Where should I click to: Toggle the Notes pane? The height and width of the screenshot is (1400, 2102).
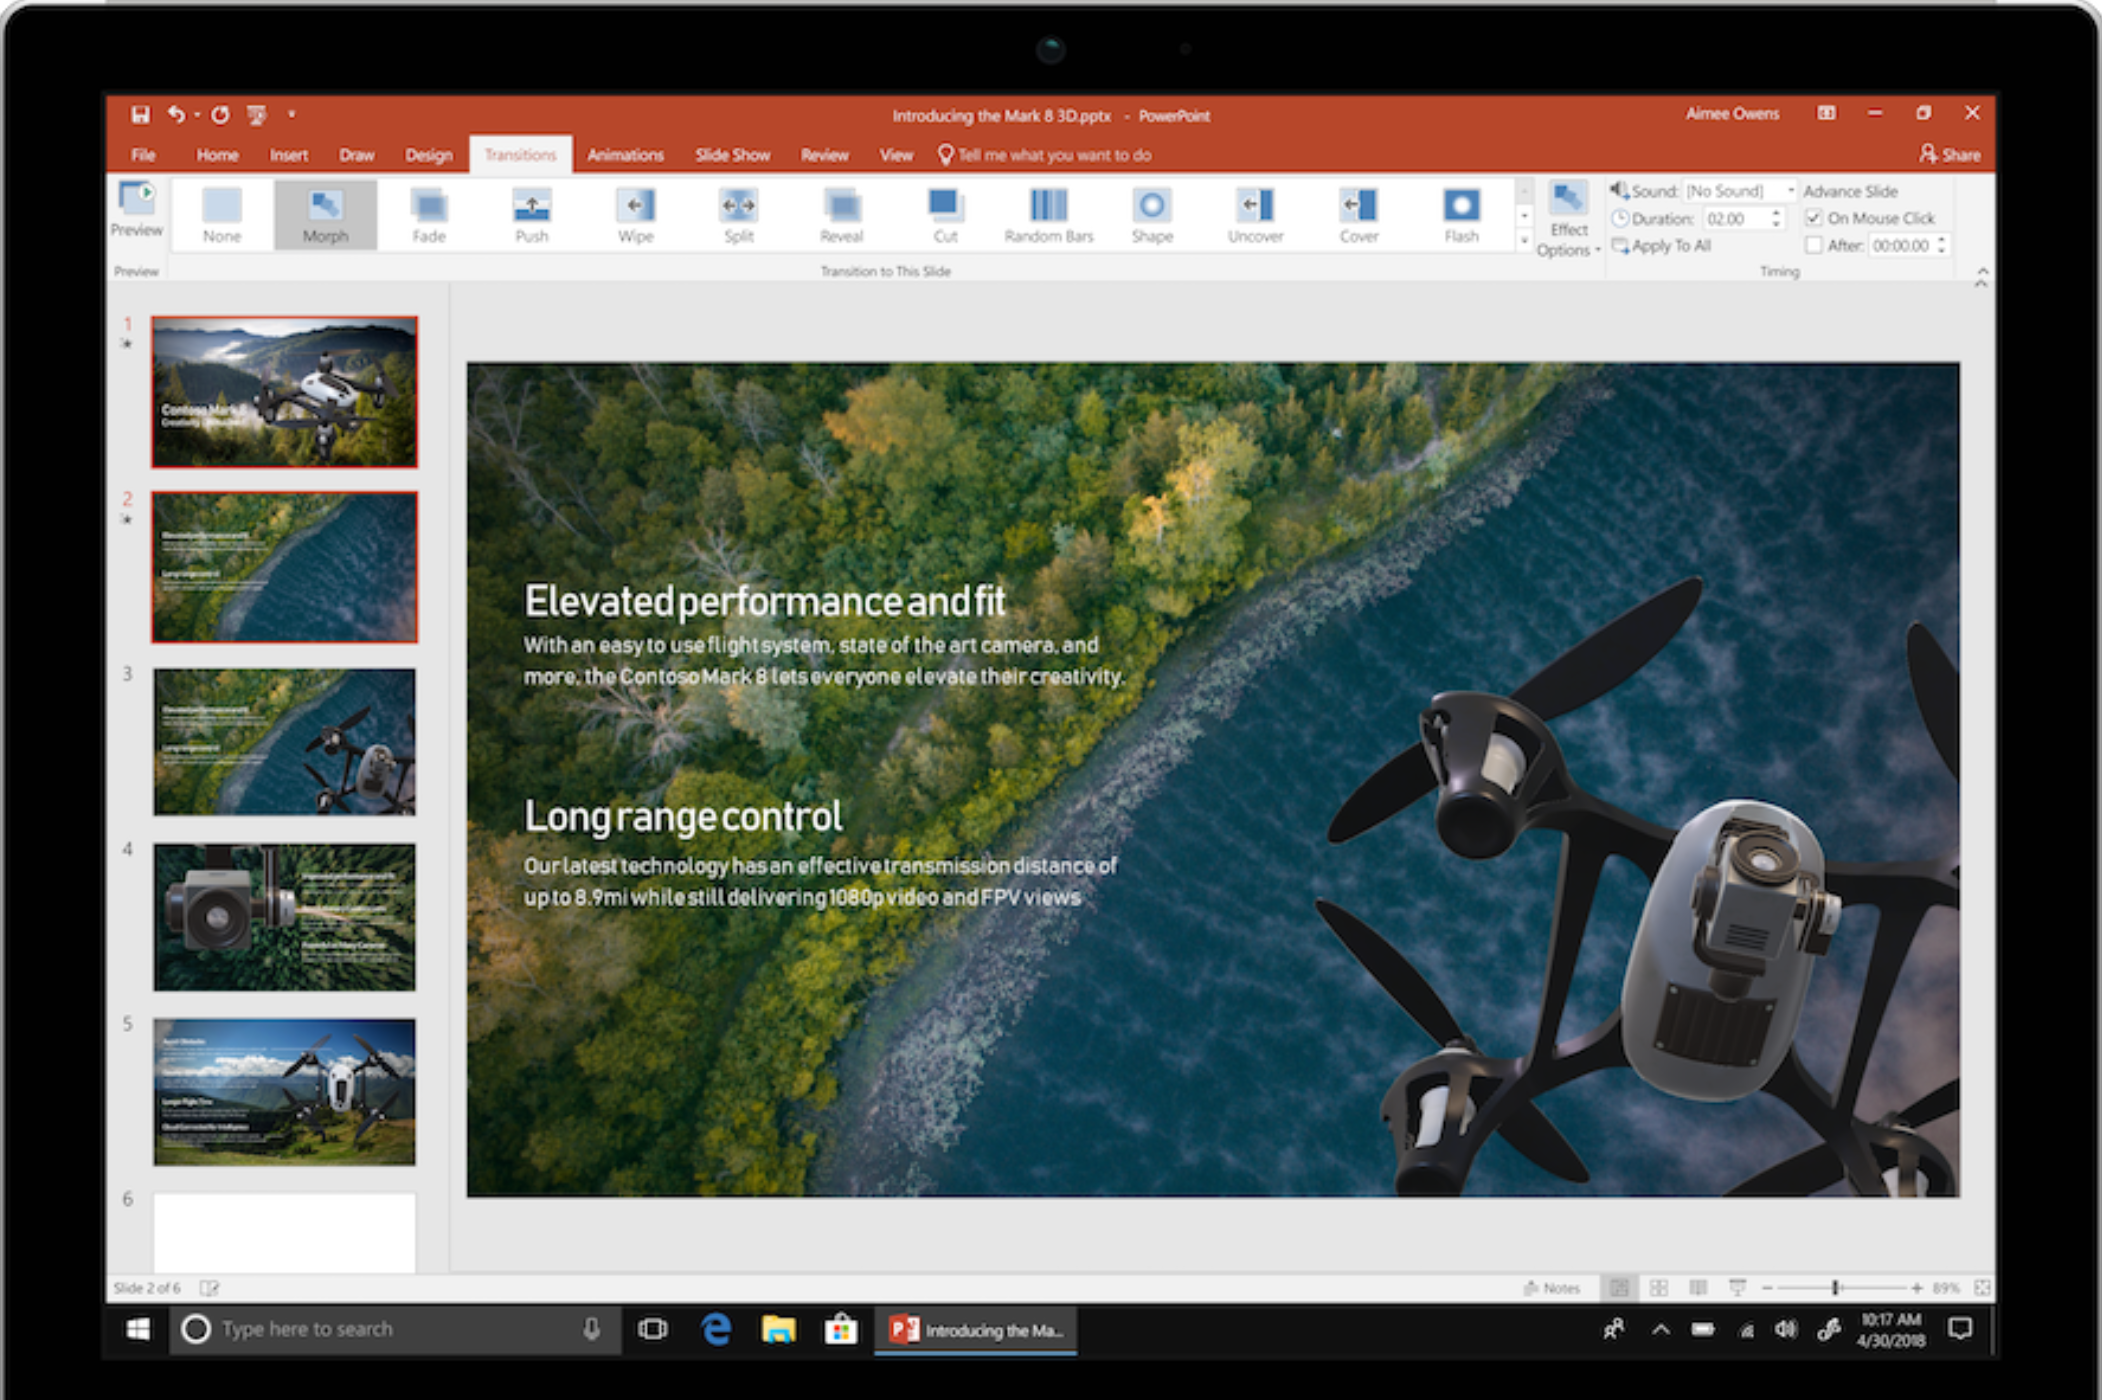(x=1552, y=1288)
